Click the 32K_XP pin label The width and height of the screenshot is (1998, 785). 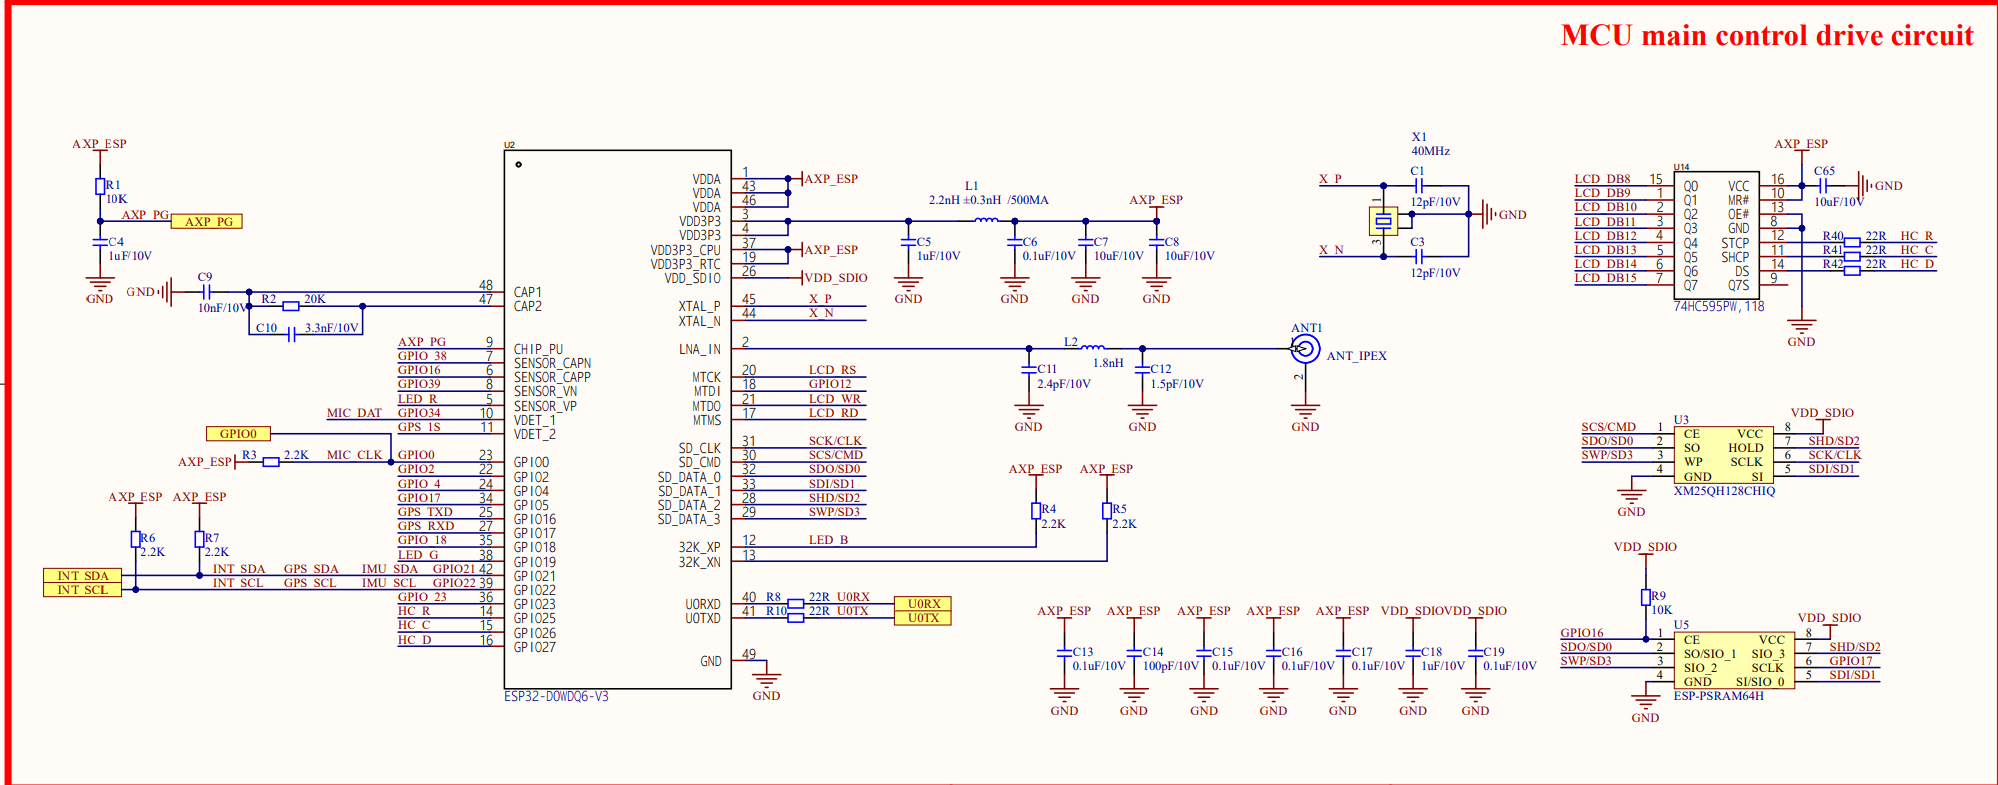pos(699,547)
